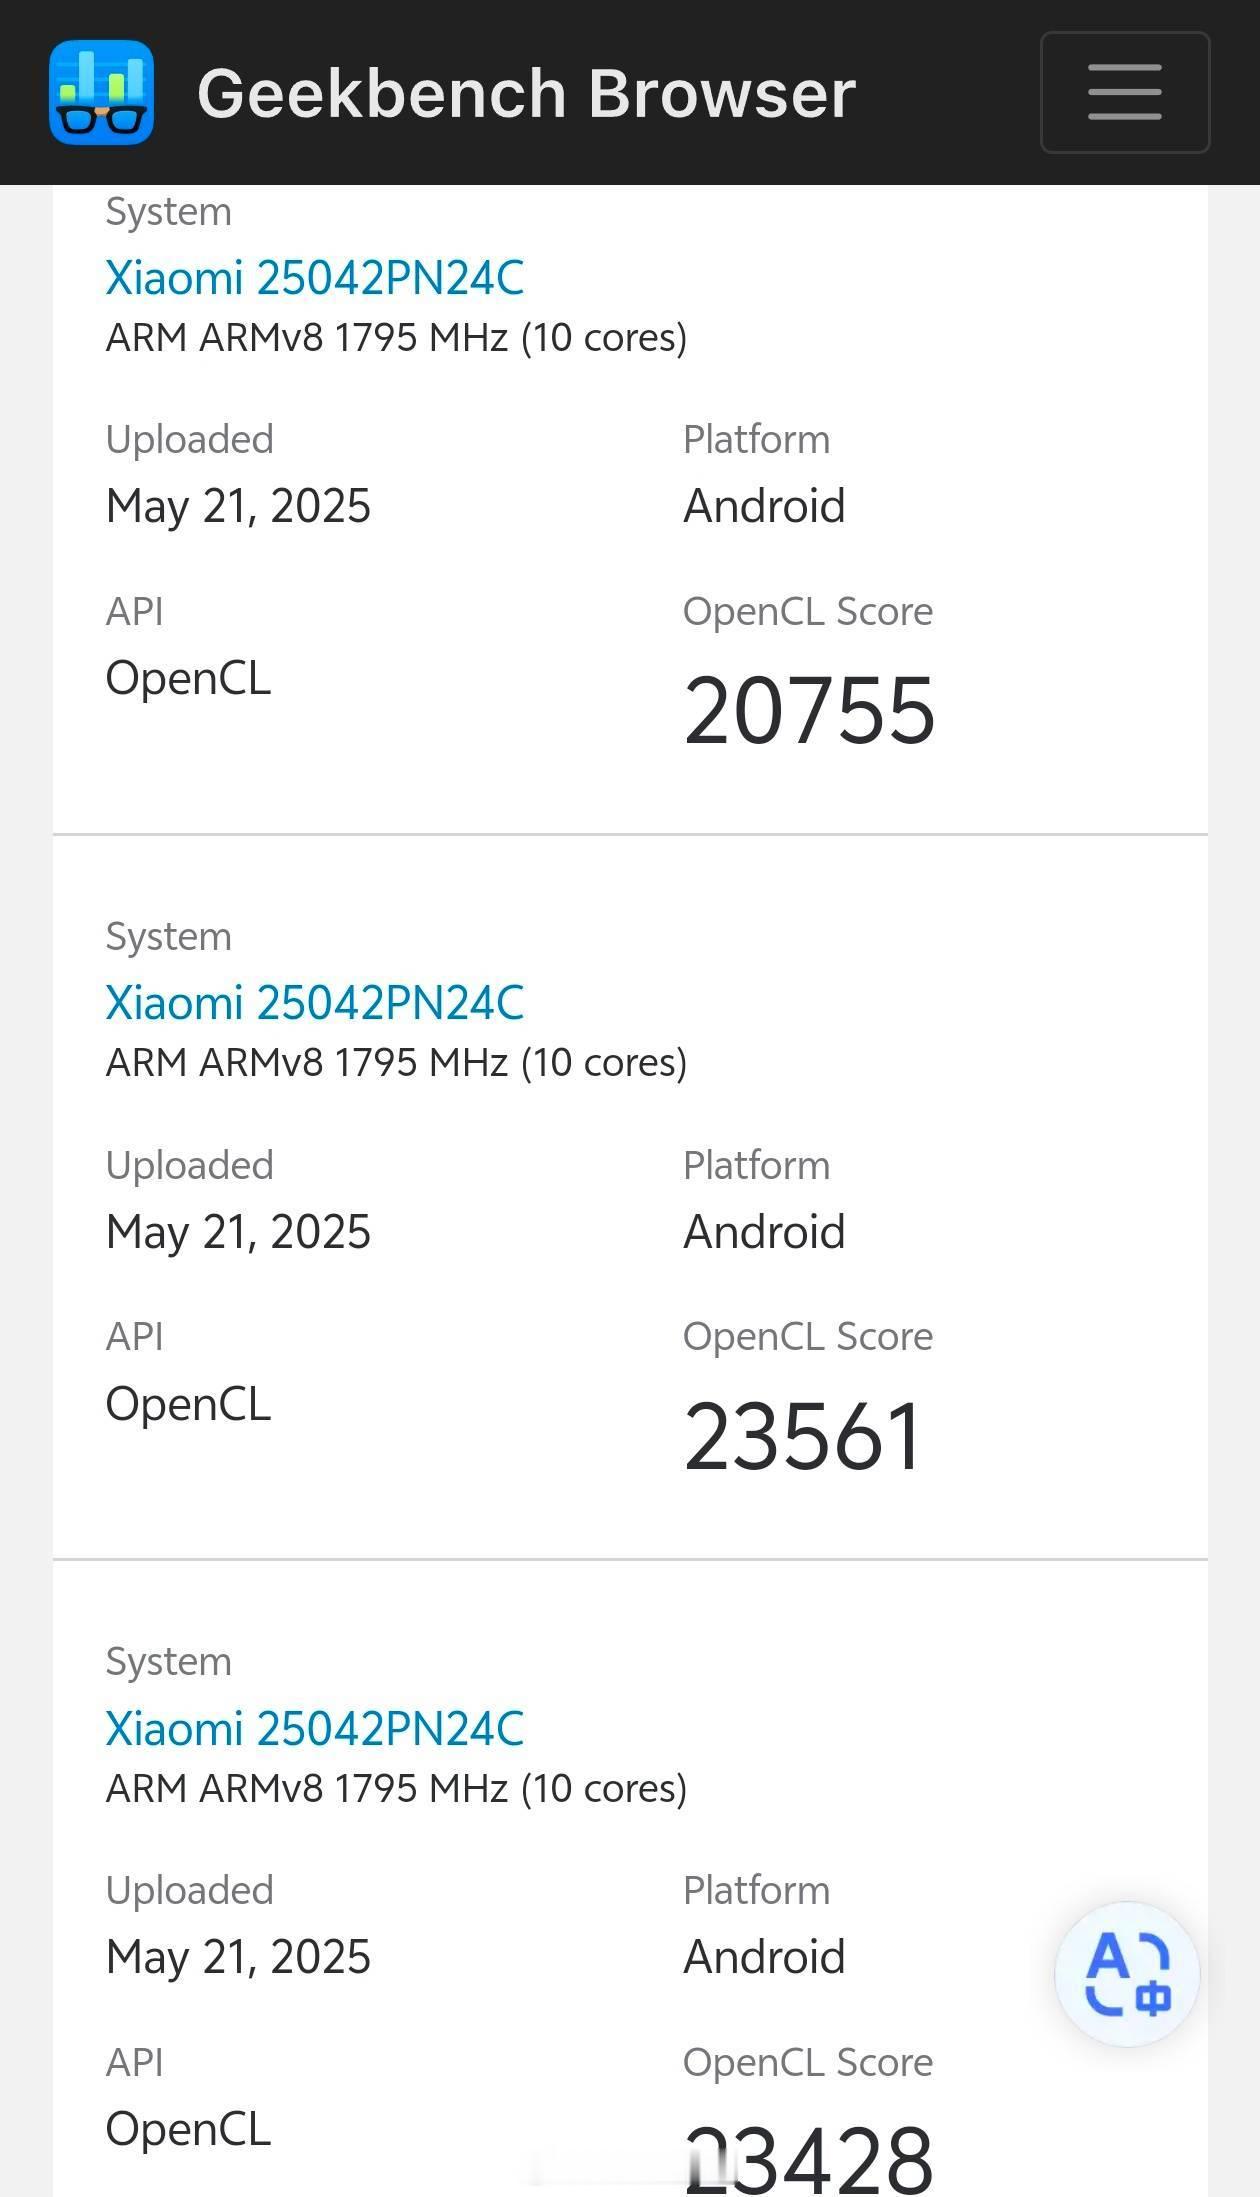Open the Geekbench Browser home title

click(526, 94)
